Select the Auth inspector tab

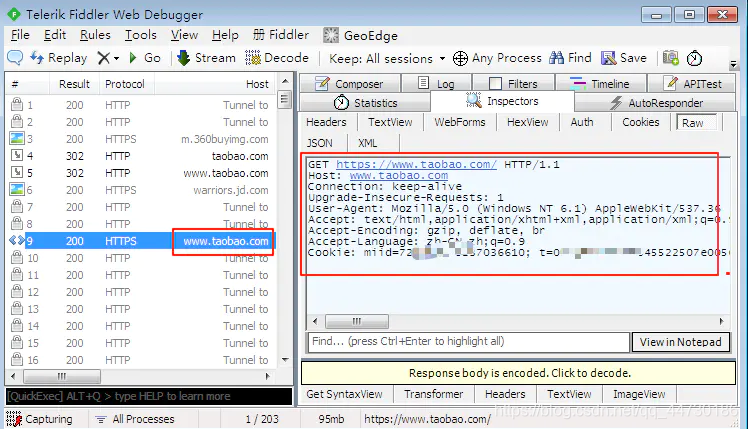coord(582,122)
